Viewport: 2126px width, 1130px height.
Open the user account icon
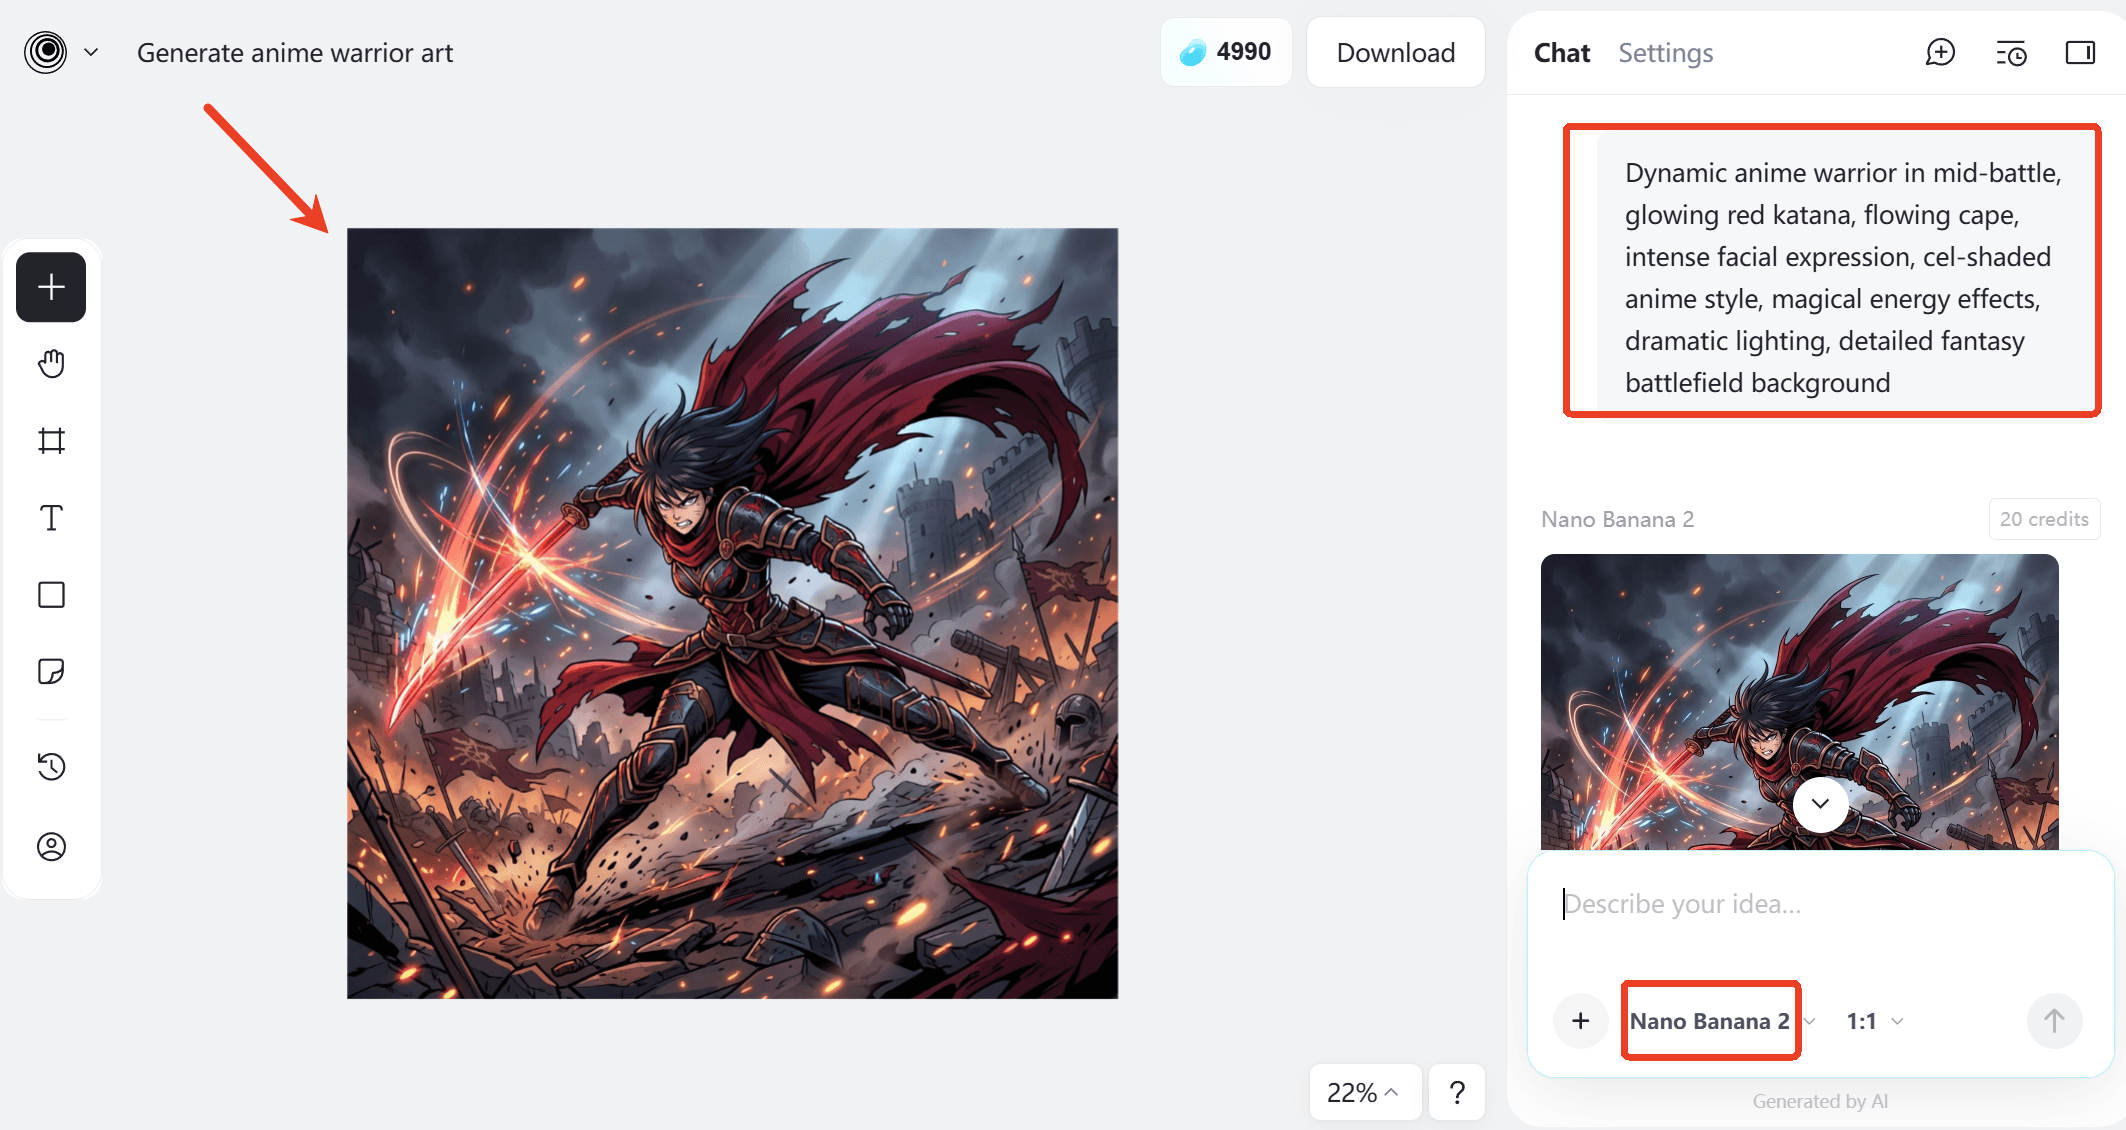[51, 847]
